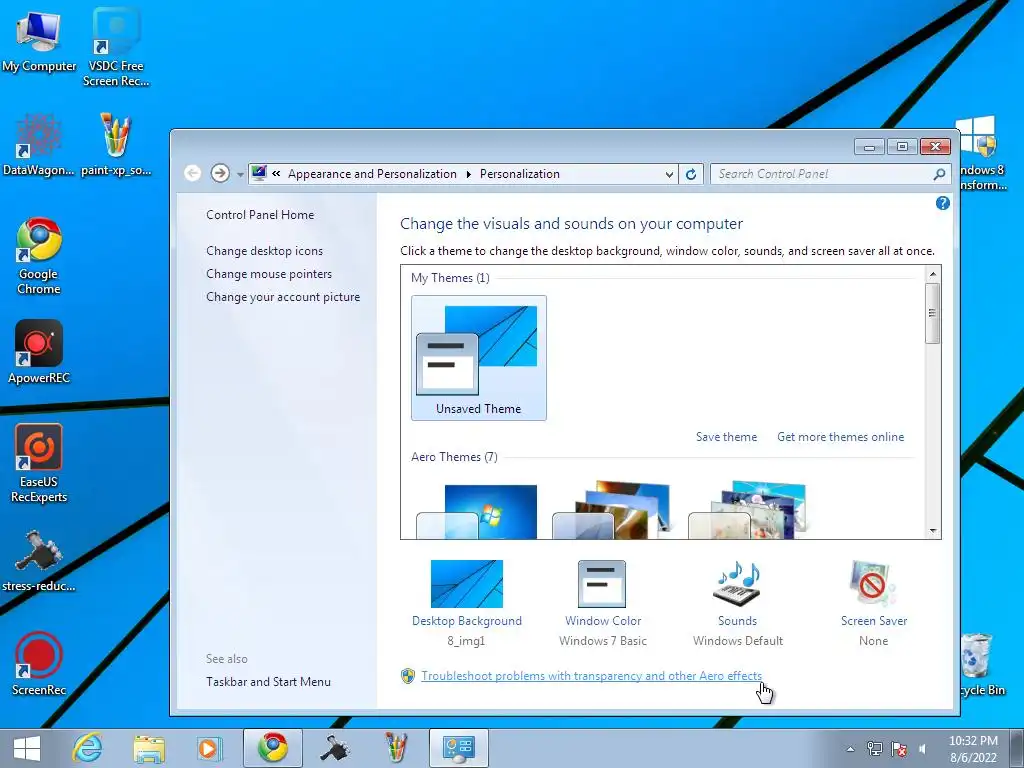Open Change desktop icons link
Image resolution: width=1024 pixels, height=768 pixels.
(264, 251)
